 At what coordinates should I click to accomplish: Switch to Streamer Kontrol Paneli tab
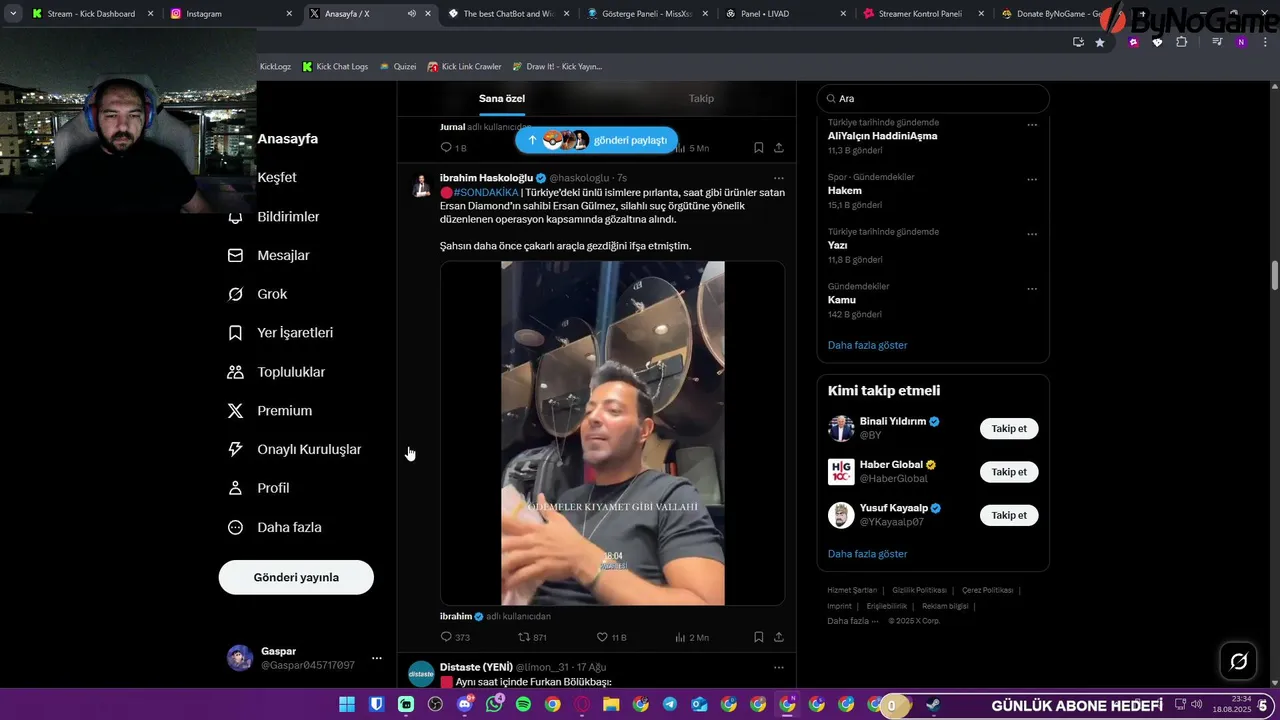[923, 14]
